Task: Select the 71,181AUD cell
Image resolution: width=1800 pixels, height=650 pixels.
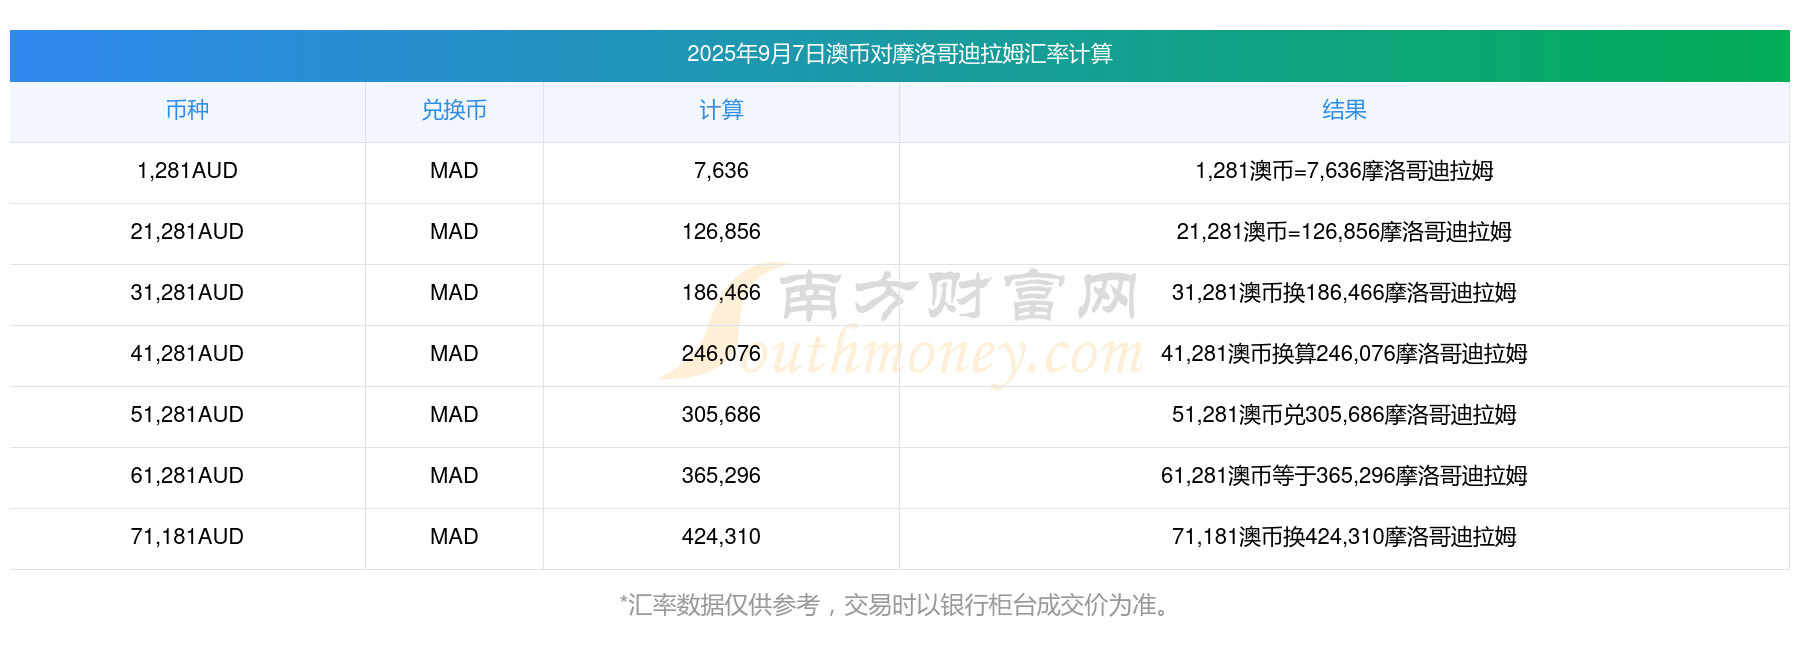Action: coord(187,537)
